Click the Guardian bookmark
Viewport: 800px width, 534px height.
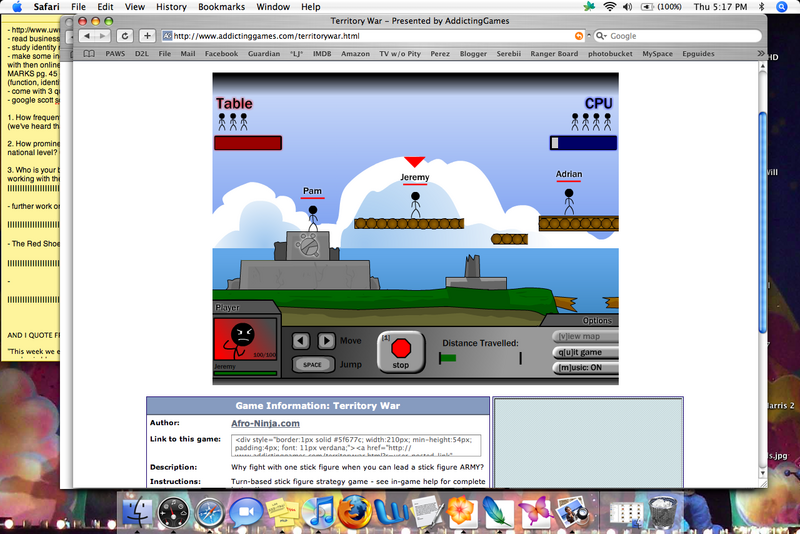tap(264, 54)
